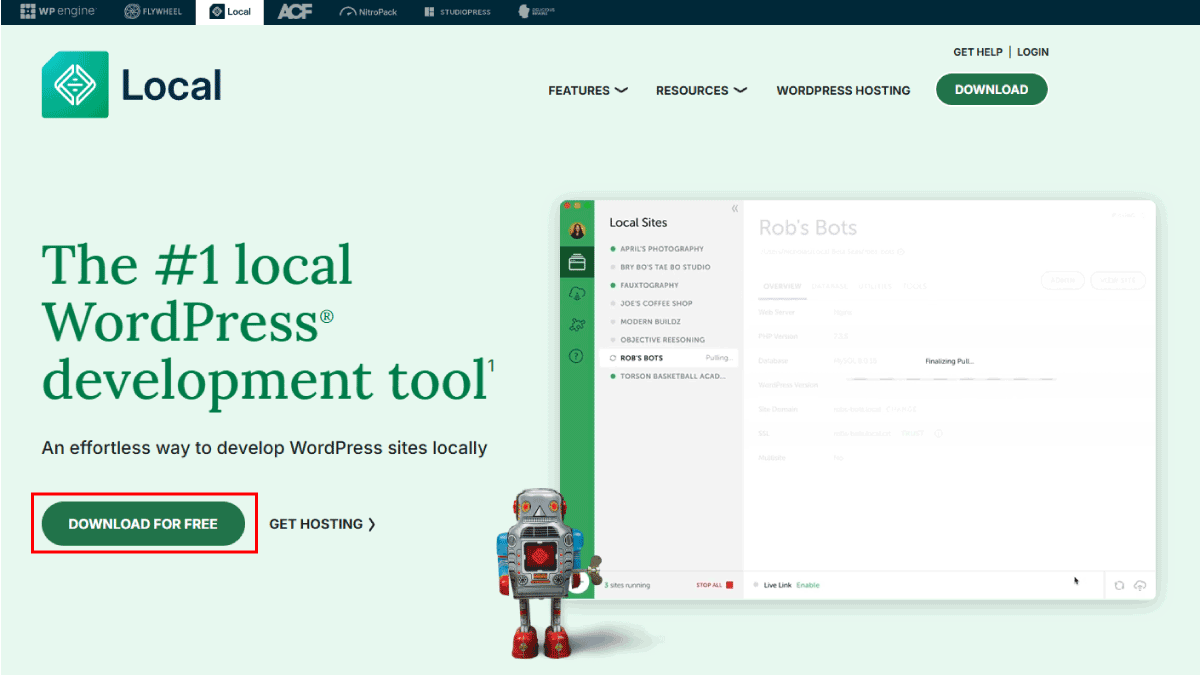This screenshot has width=1200, height=675.
Task: Go to Flywheel in top bar
Action: [x=153, y=12]
